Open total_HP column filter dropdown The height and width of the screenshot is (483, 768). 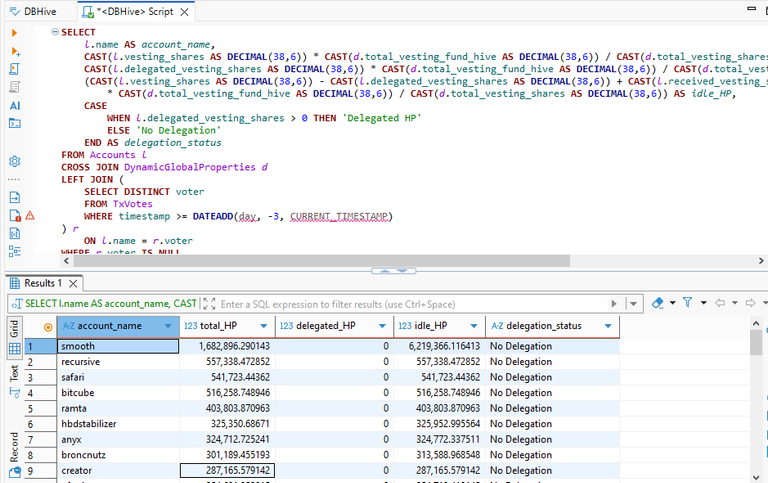point(264,326)
